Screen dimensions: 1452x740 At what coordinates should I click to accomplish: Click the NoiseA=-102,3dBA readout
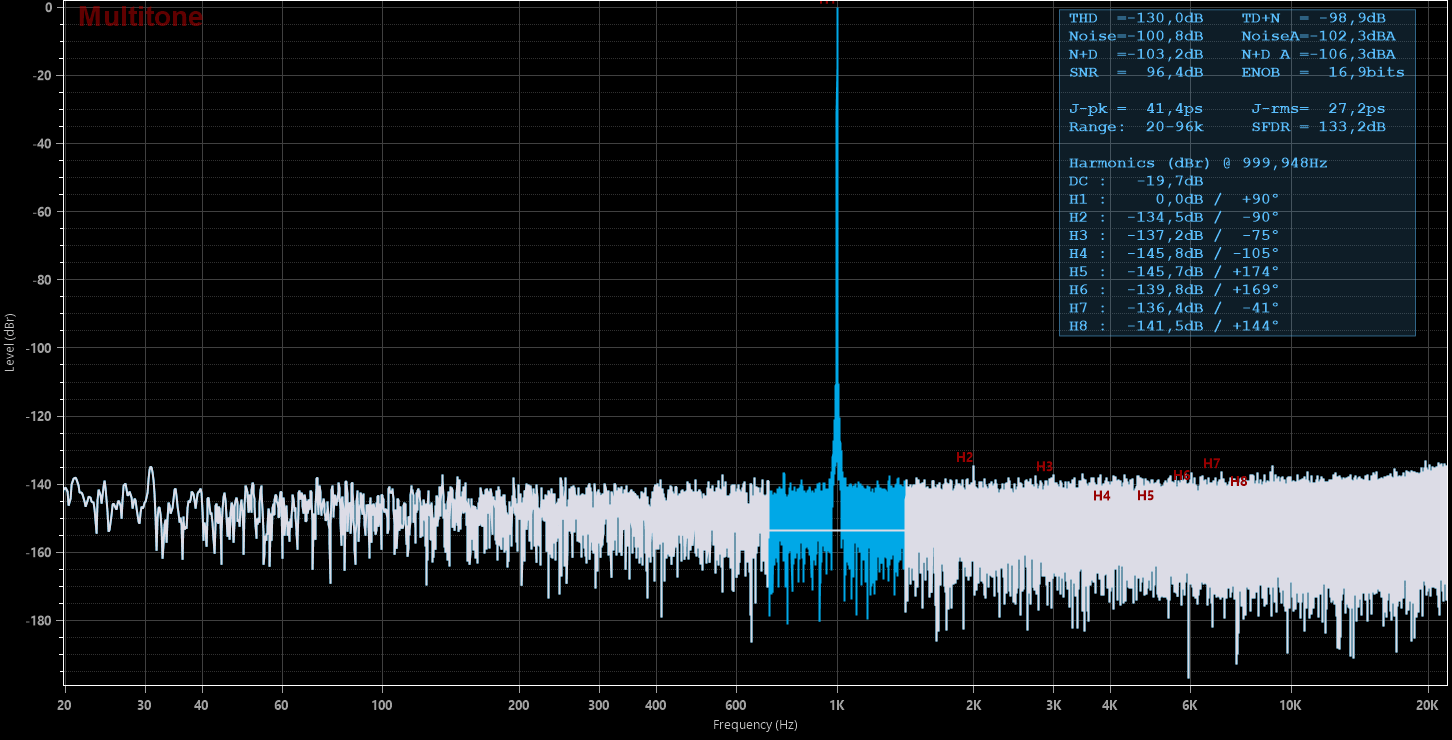(1318, 37)
